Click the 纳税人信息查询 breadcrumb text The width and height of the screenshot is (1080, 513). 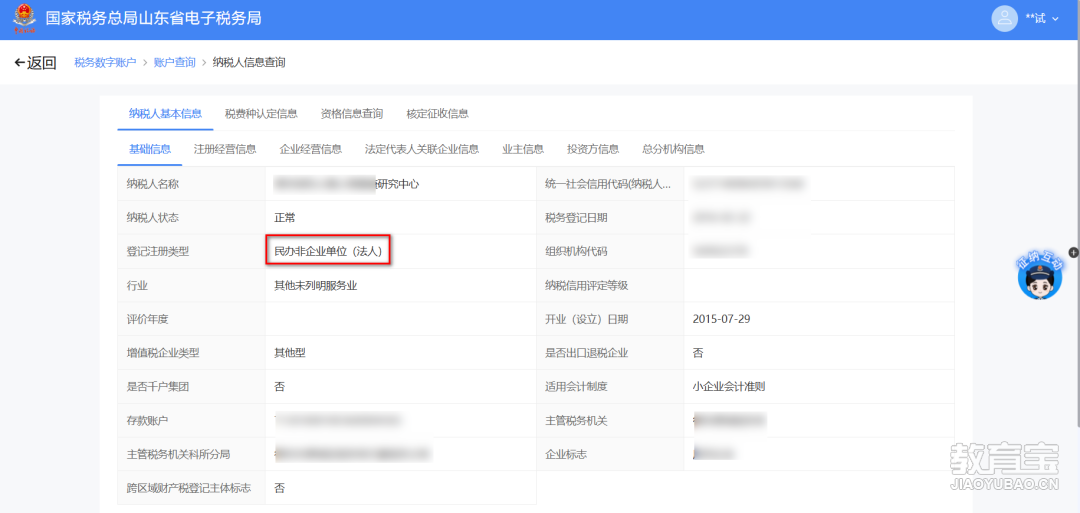click(x=249, y=63)
